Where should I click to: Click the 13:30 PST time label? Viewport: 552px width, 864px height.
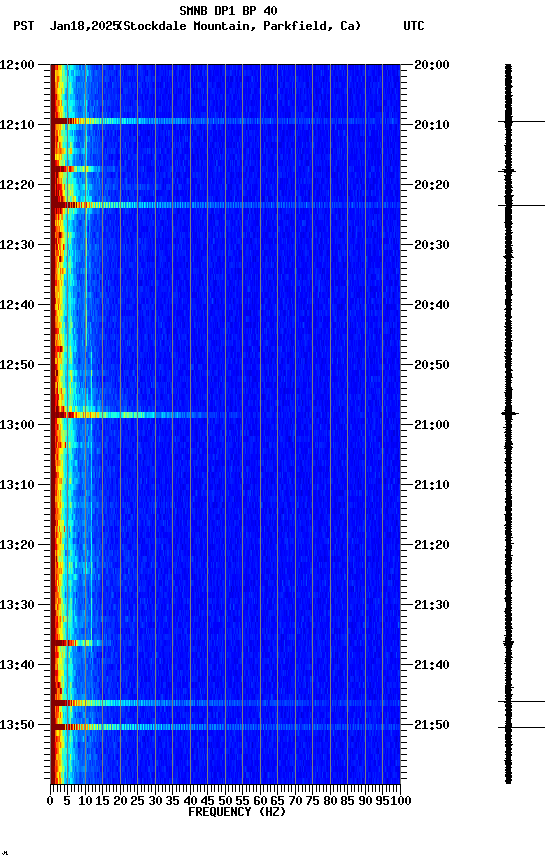coord(17,606)
